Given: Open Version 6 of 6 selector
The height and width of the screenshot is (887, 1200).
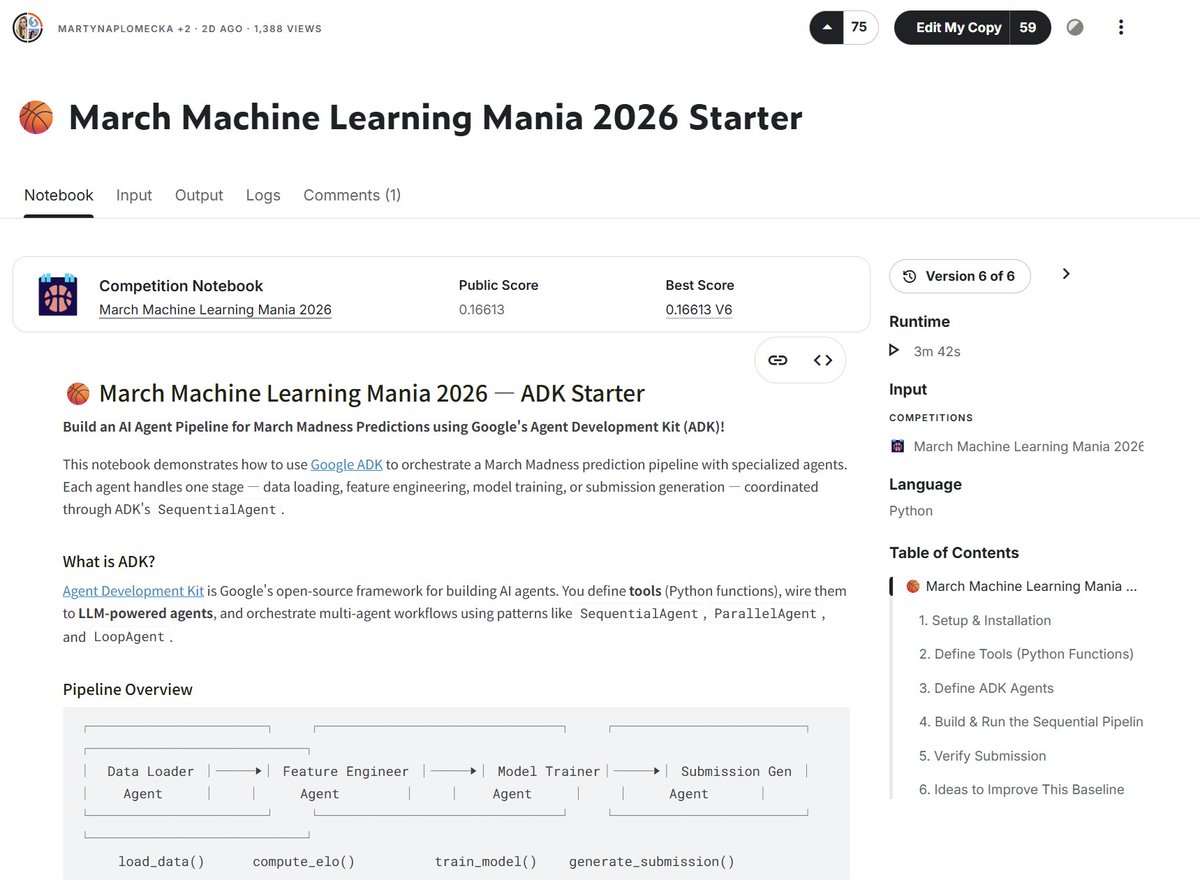Looking at the screenshot, I should tap(959, 276).
